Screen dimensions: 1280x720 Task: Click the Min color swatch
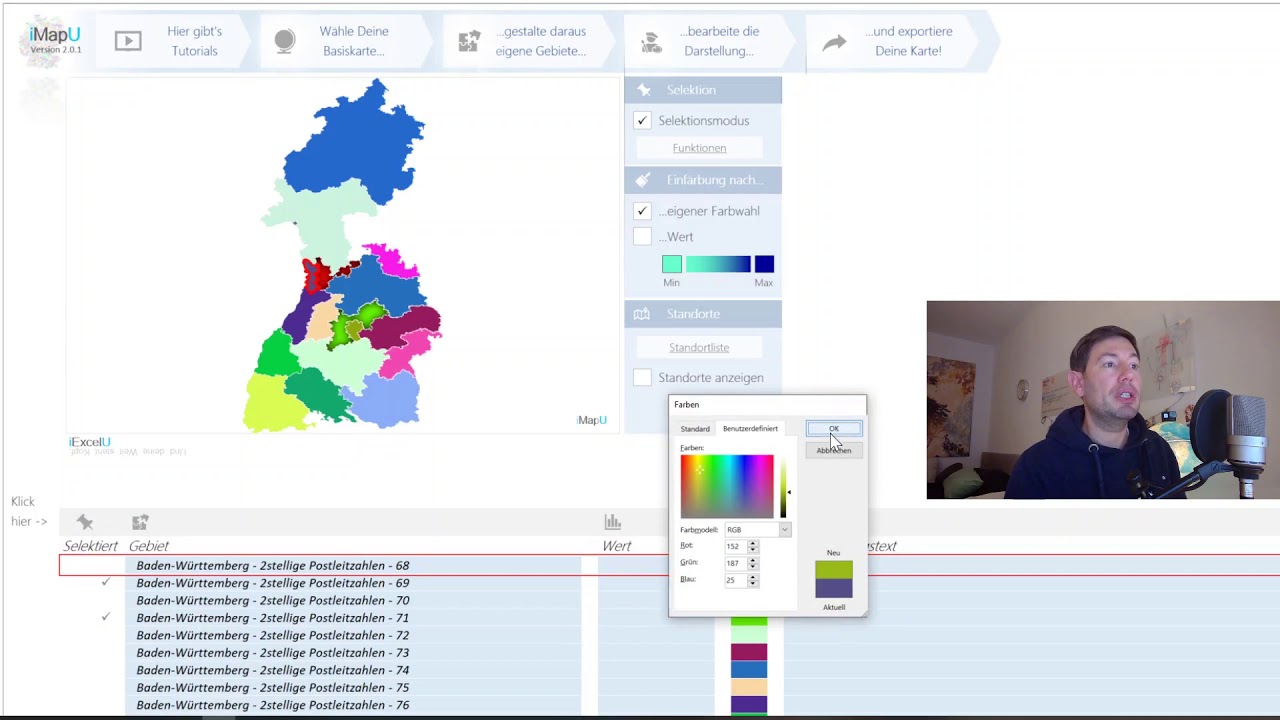[x=672, y=264]
